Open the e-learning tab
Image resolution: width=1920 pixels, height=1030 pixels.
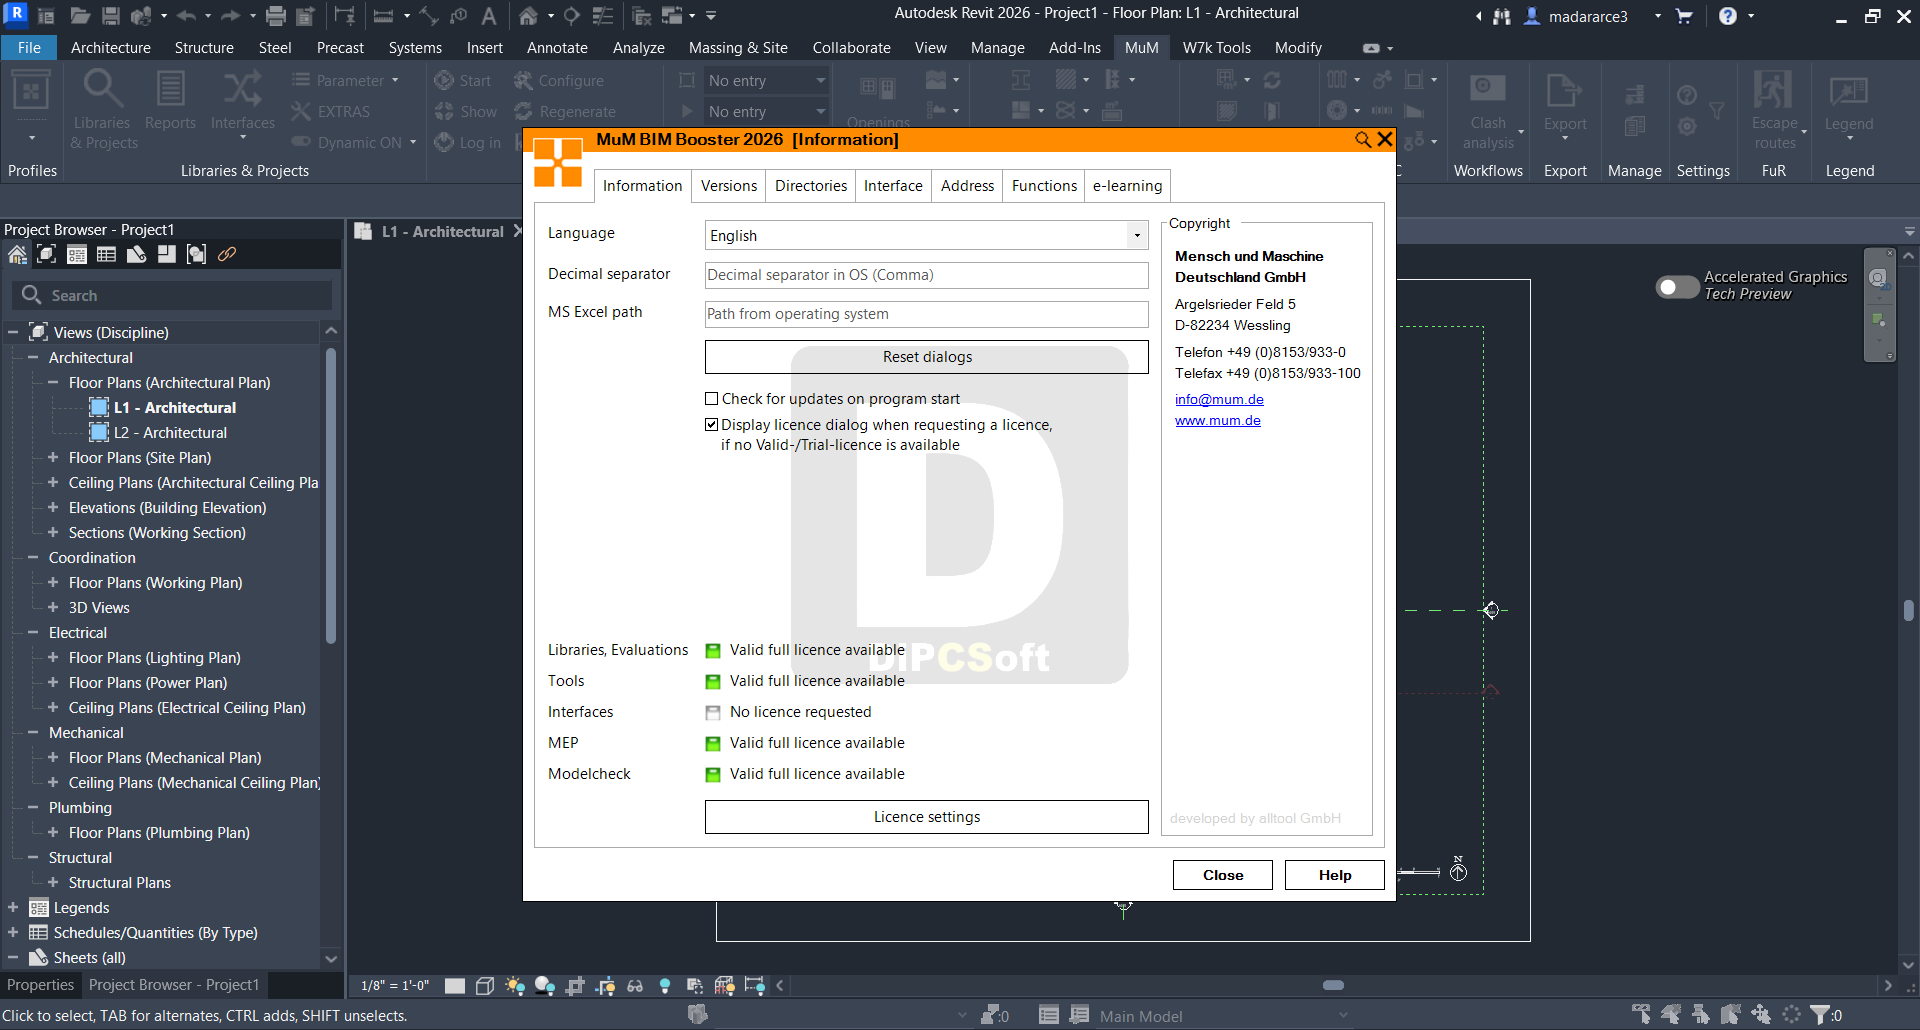click(1127, 186)
